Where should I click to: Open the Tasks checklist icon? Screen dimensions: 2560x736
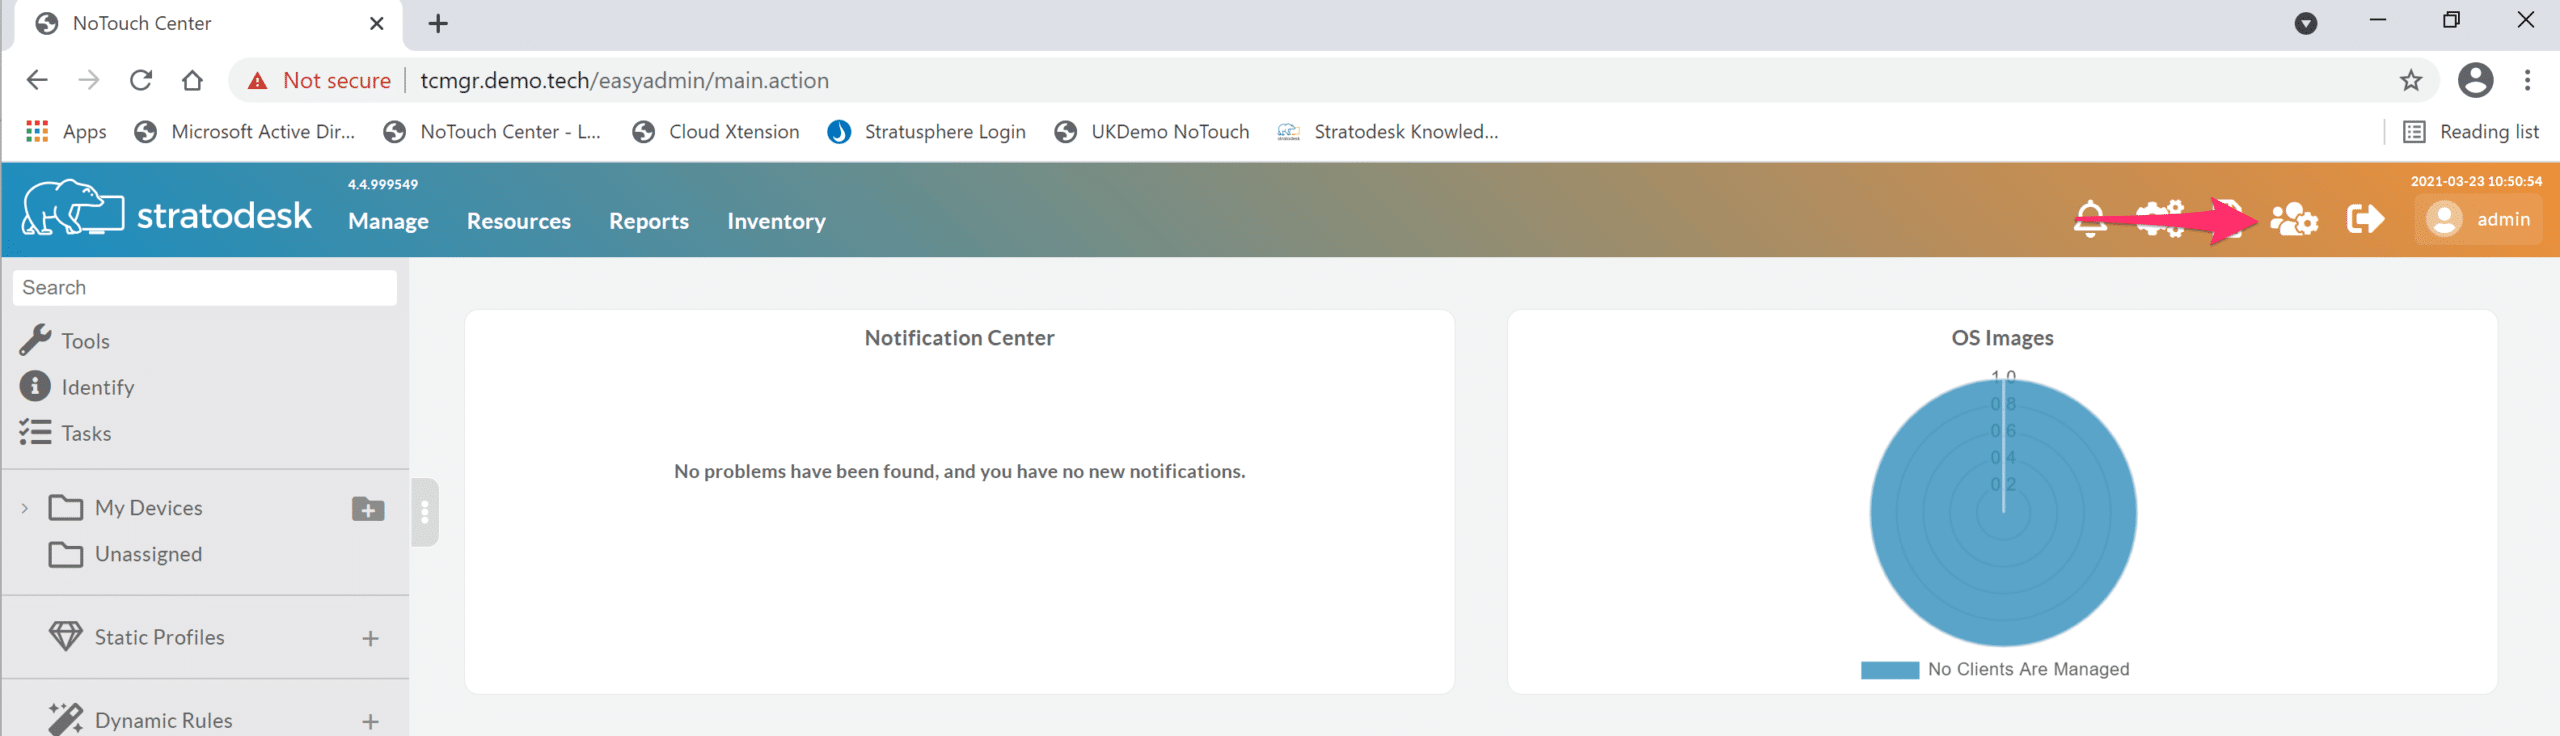(35, 432)
